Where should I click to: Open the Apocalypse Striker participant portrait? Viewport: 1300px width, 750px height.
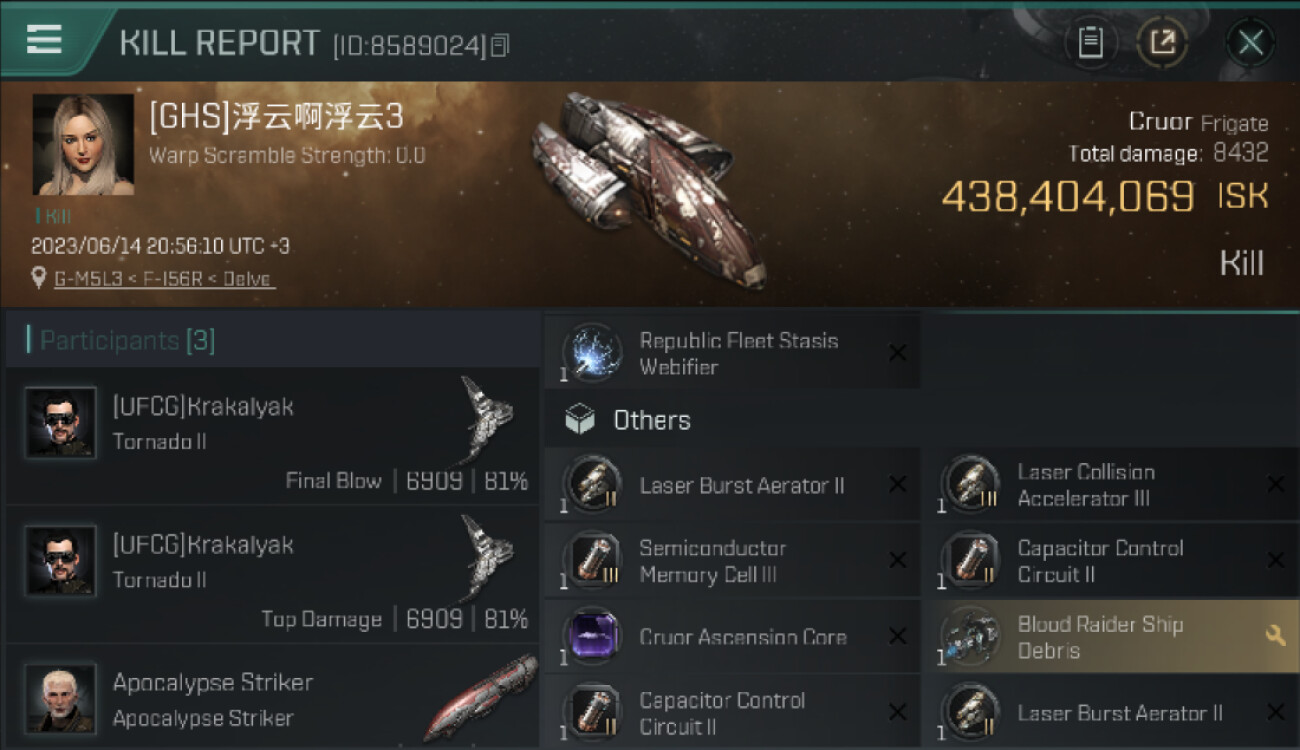(x=60, y=698)
